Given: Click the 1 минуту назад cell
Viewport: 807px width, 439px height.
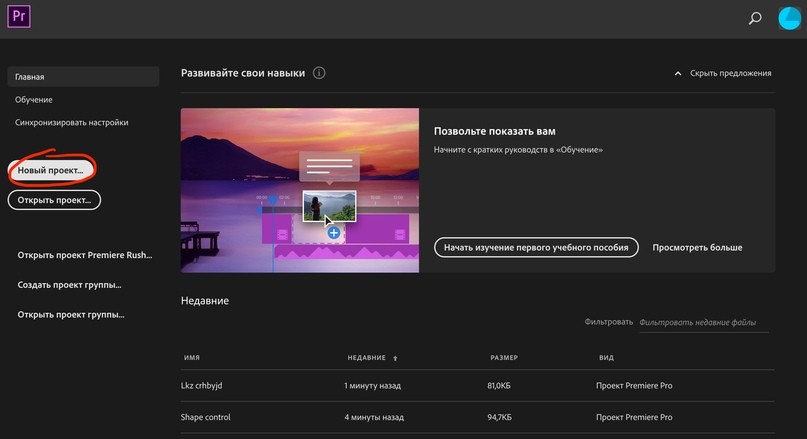Looking at the screenshot, I should tap(372, 385).
